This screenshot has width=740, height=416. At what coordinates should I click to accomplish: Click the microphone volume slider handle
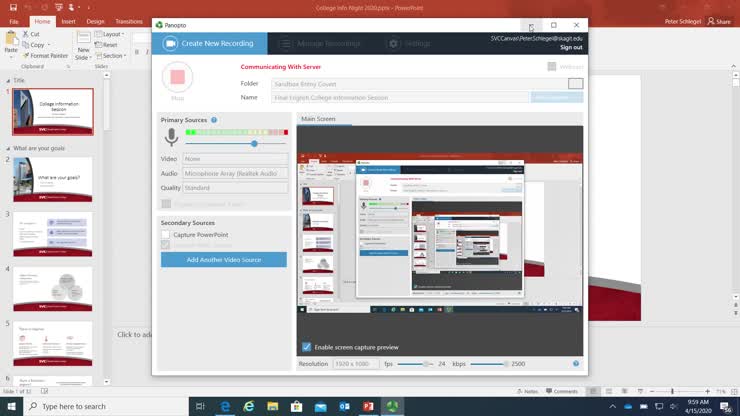254,144
